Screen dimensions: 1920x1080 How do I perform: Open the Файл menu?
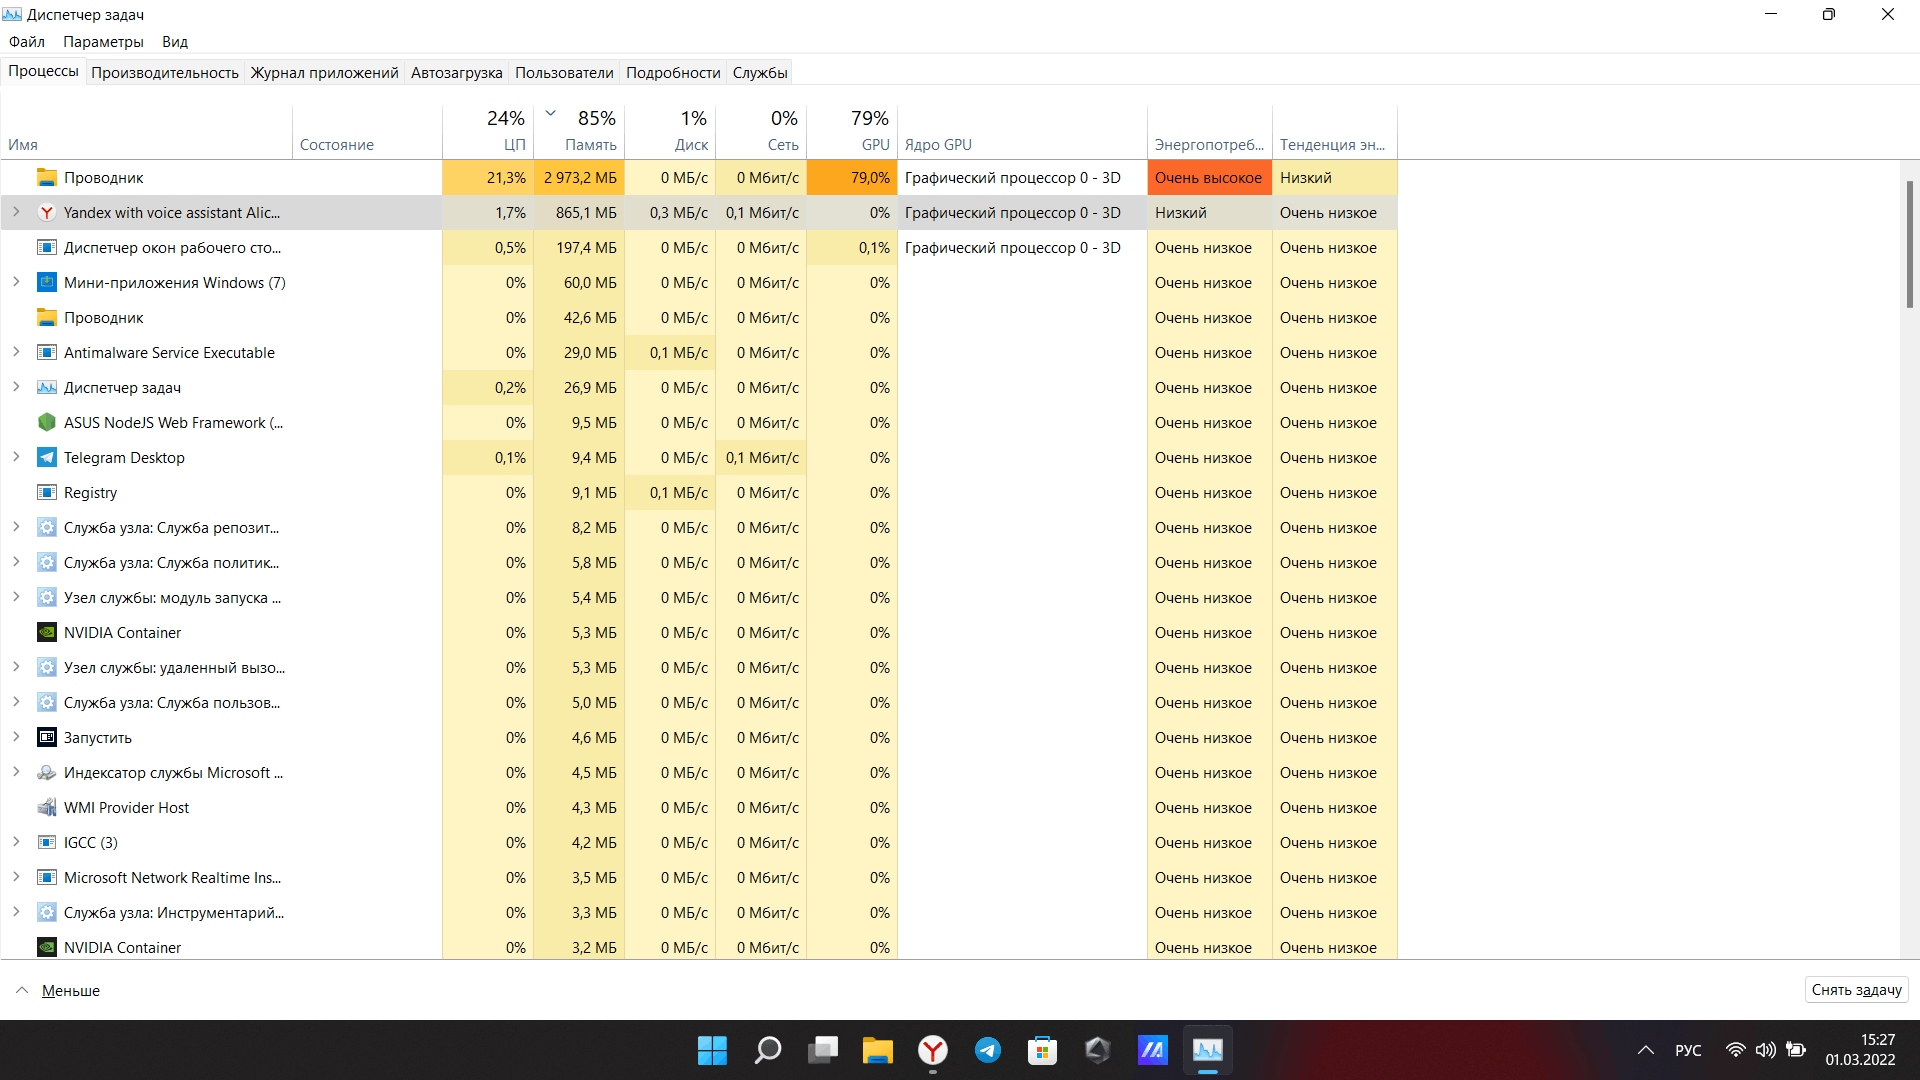point(27,42)
